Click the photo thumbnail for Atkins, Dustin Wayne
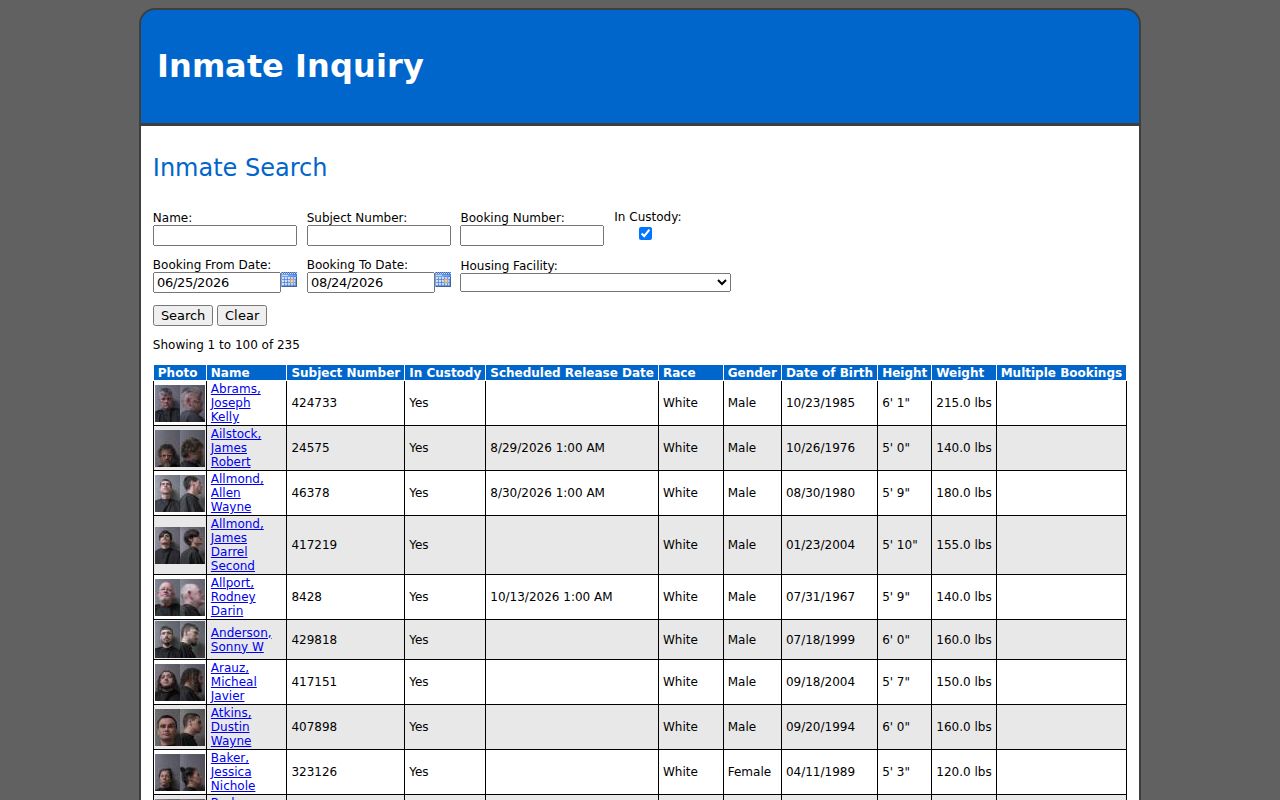Image resolution: width=1280 pixels, height=800 pixels. pyautogui.click(x=180, y=727)
